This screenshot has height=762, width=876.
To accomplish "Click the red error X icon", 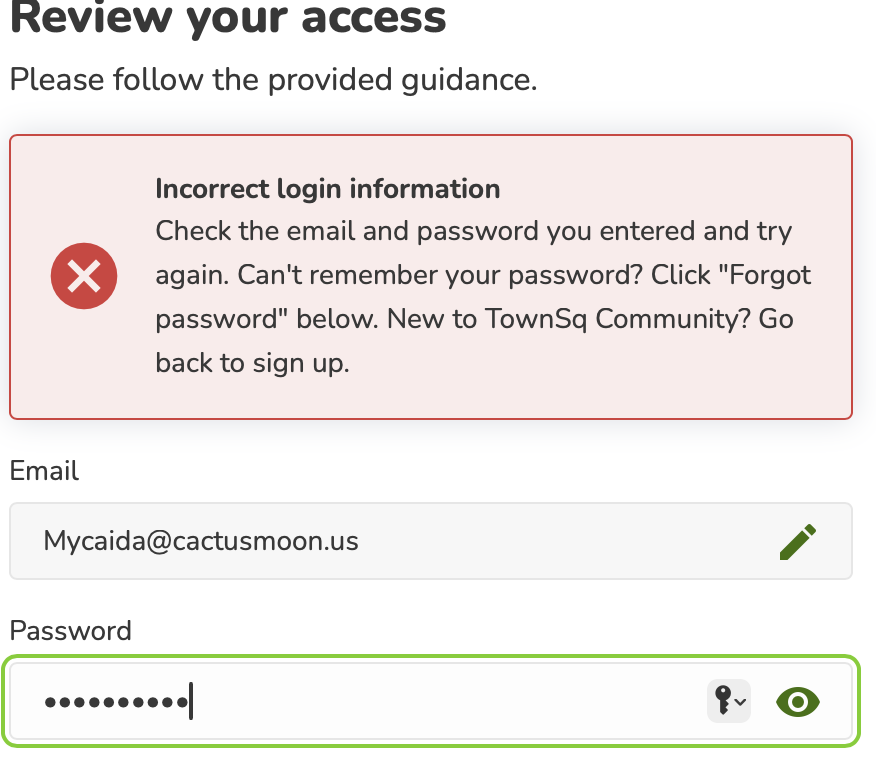I will 84,276.
